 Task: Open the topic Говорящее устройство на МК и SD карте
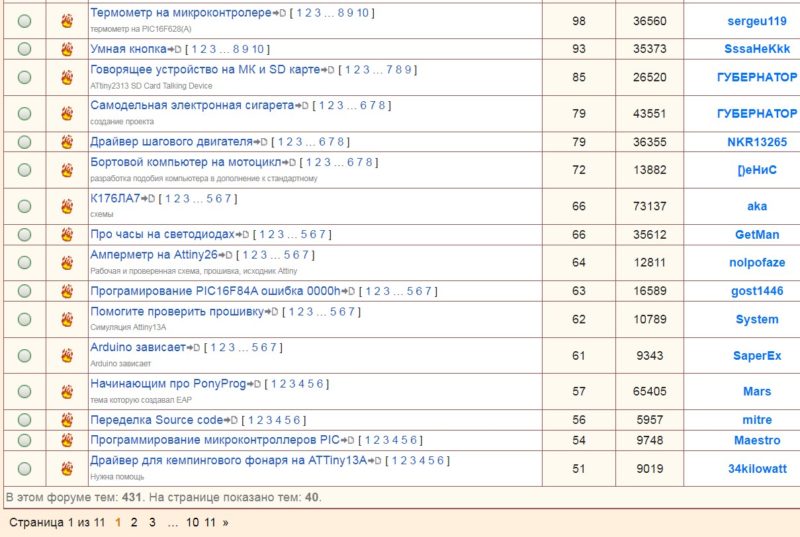click(205, 69)
